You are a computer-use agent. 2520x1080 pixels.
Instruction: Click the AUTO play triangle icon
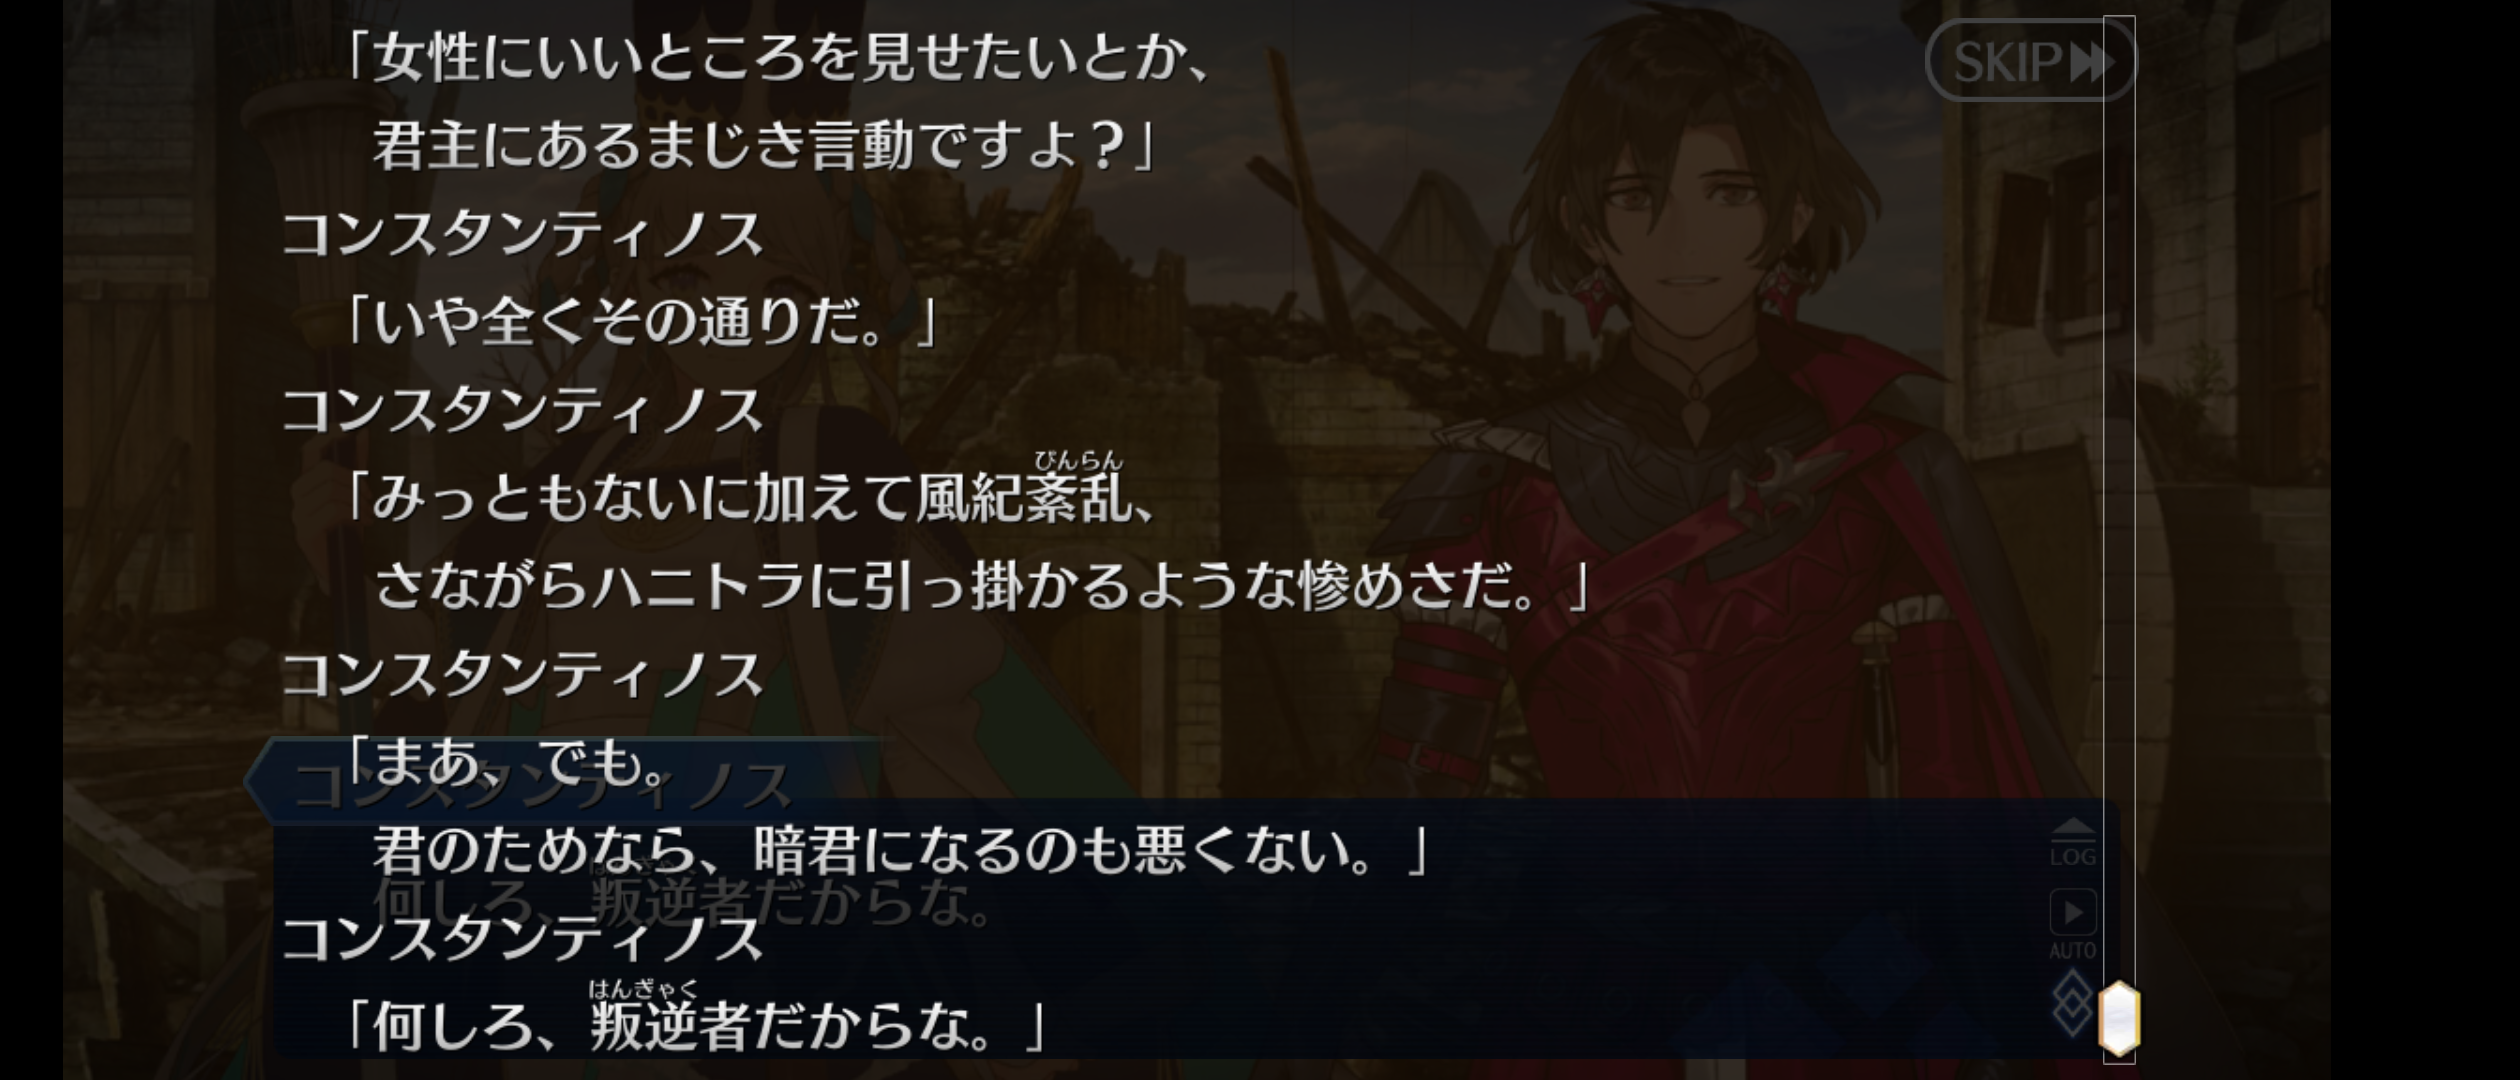[x=2072, y=912]
